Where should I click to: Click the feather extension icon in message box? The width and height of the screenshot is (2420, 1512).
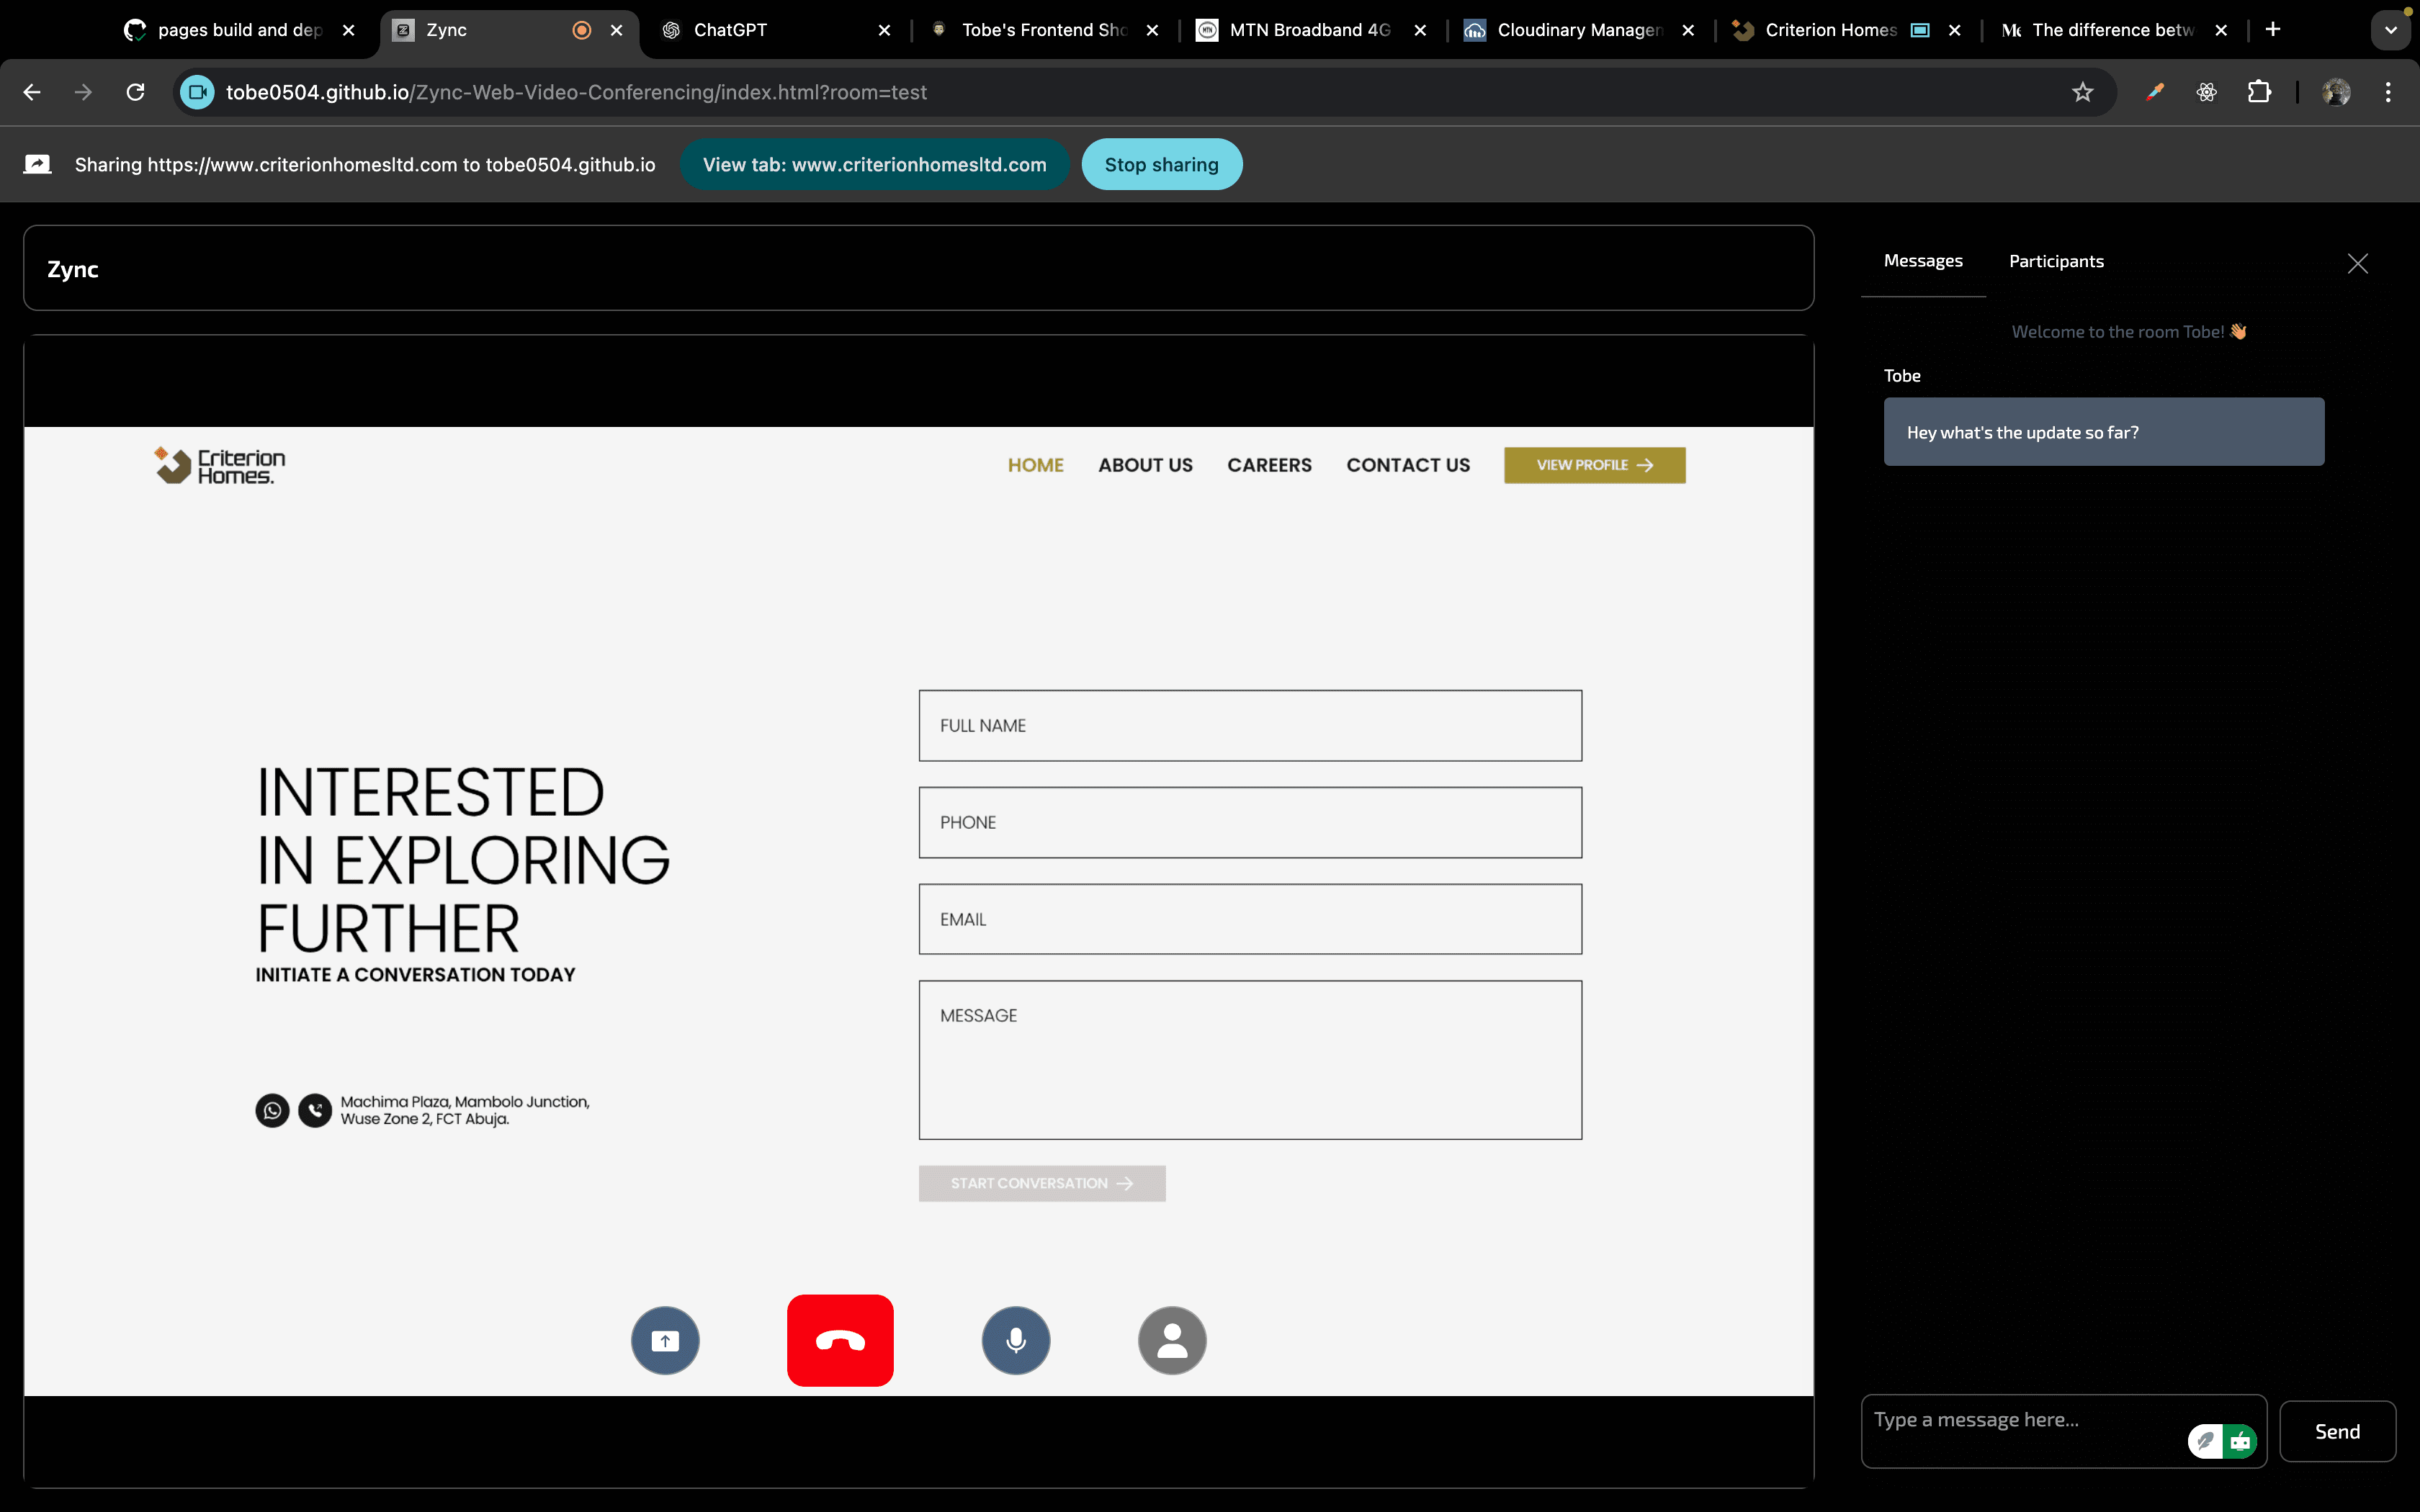pyautogui.click(x=2205, y=1441)
